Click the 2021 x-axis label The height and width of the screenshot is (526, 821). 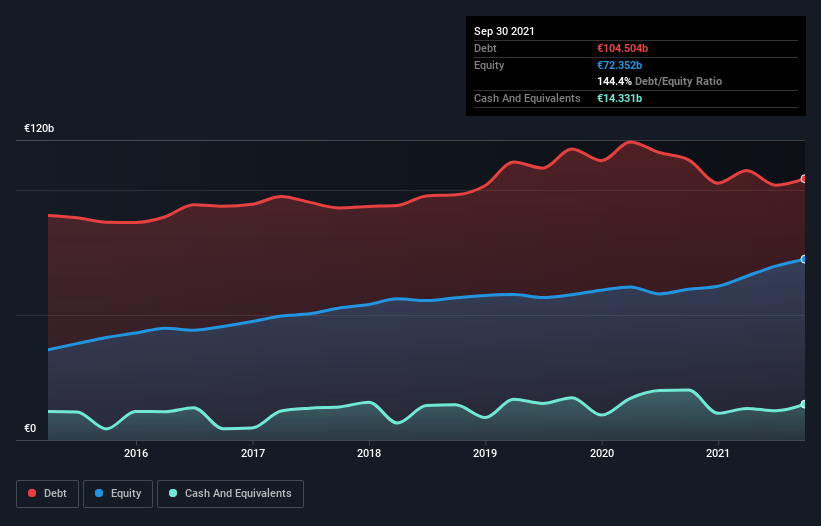[718, 453]
